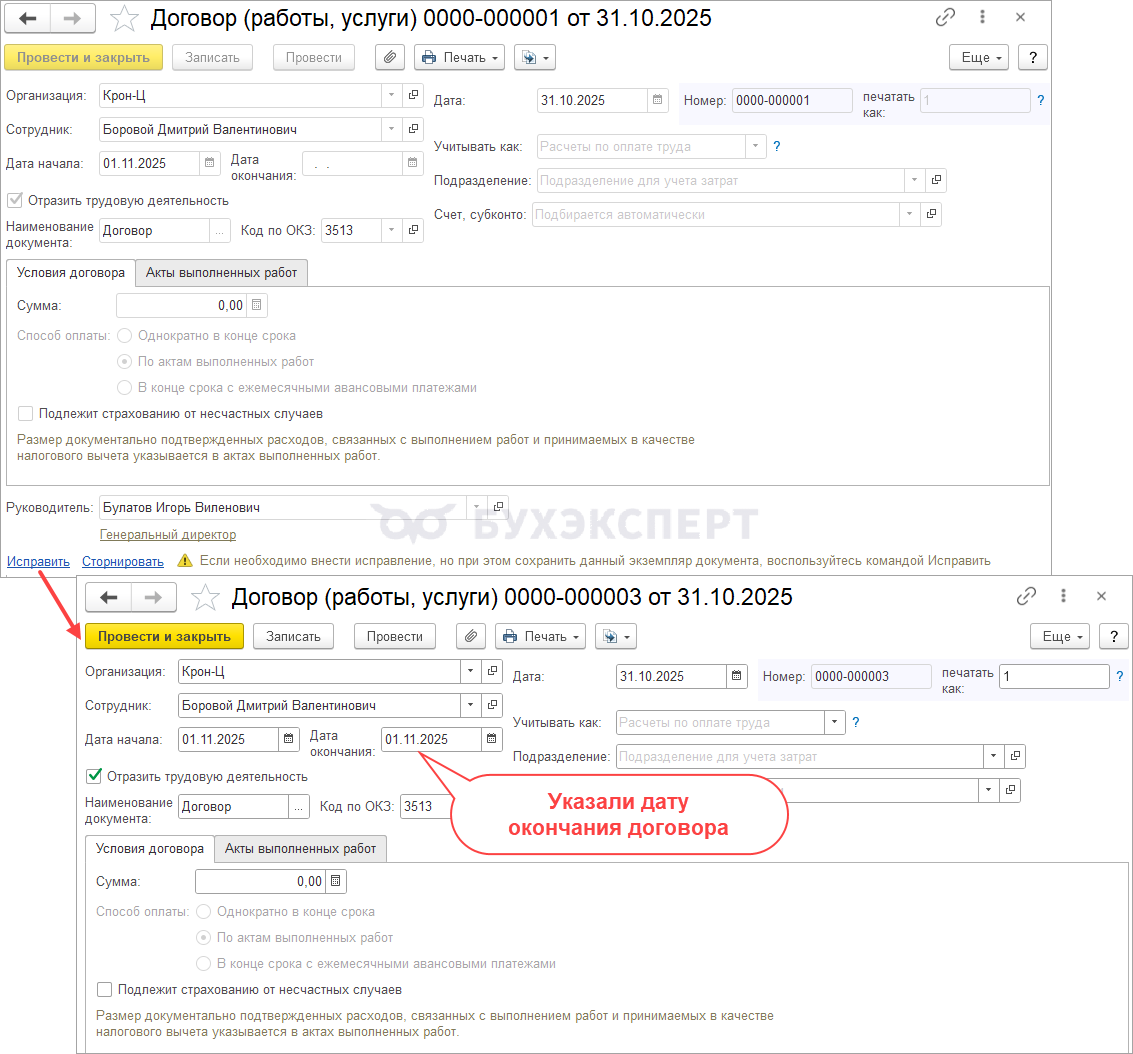Open calculator for Сумма in contract 0000-000003
The width and height of the screenshot is (1133, 1054).
(335, 881)
